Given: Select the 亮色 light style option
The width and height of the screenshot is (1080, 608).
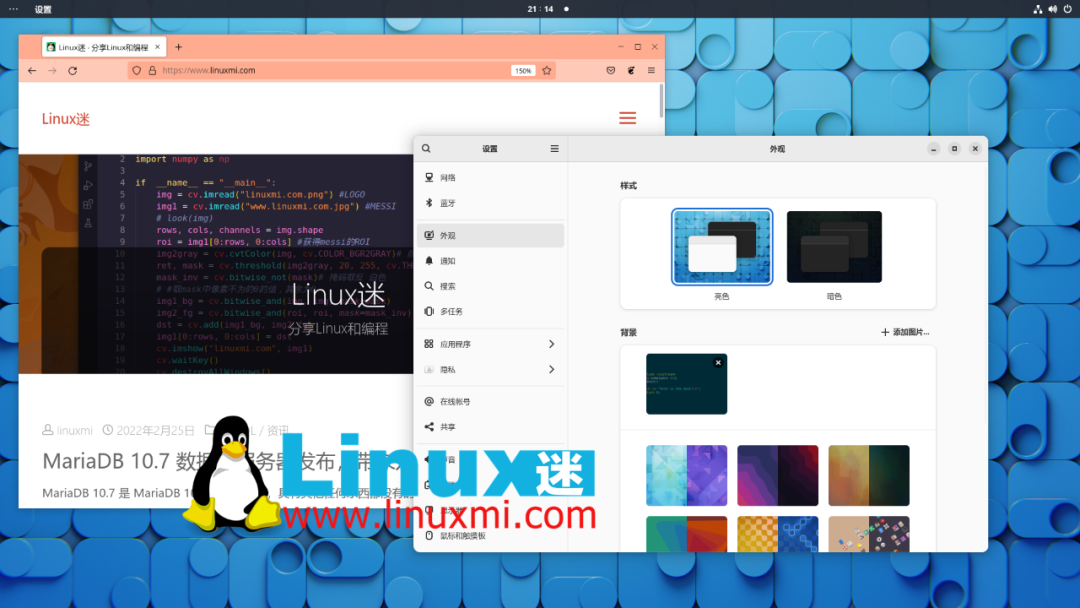Looking at the screenshot, I should click(x=722, y=247).
